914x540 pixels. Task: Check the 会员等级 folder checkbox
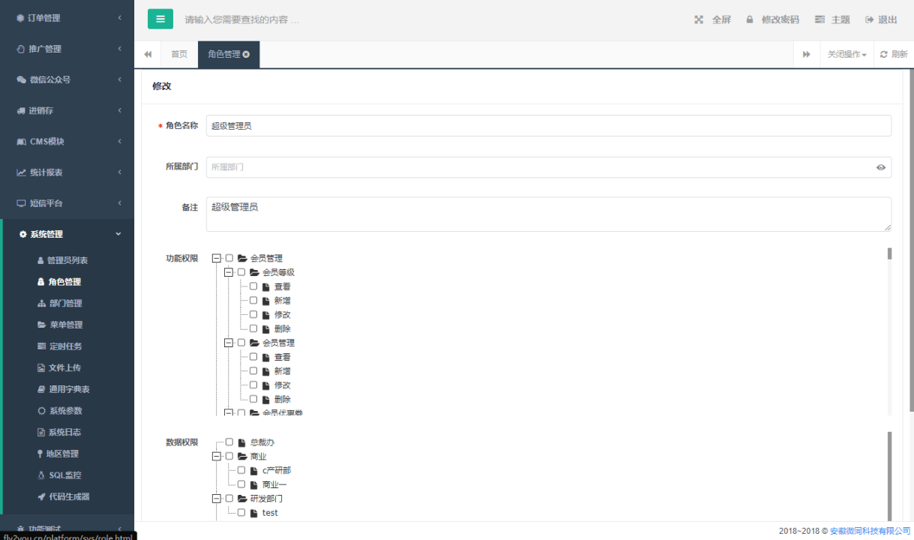[x=241, y=272]
